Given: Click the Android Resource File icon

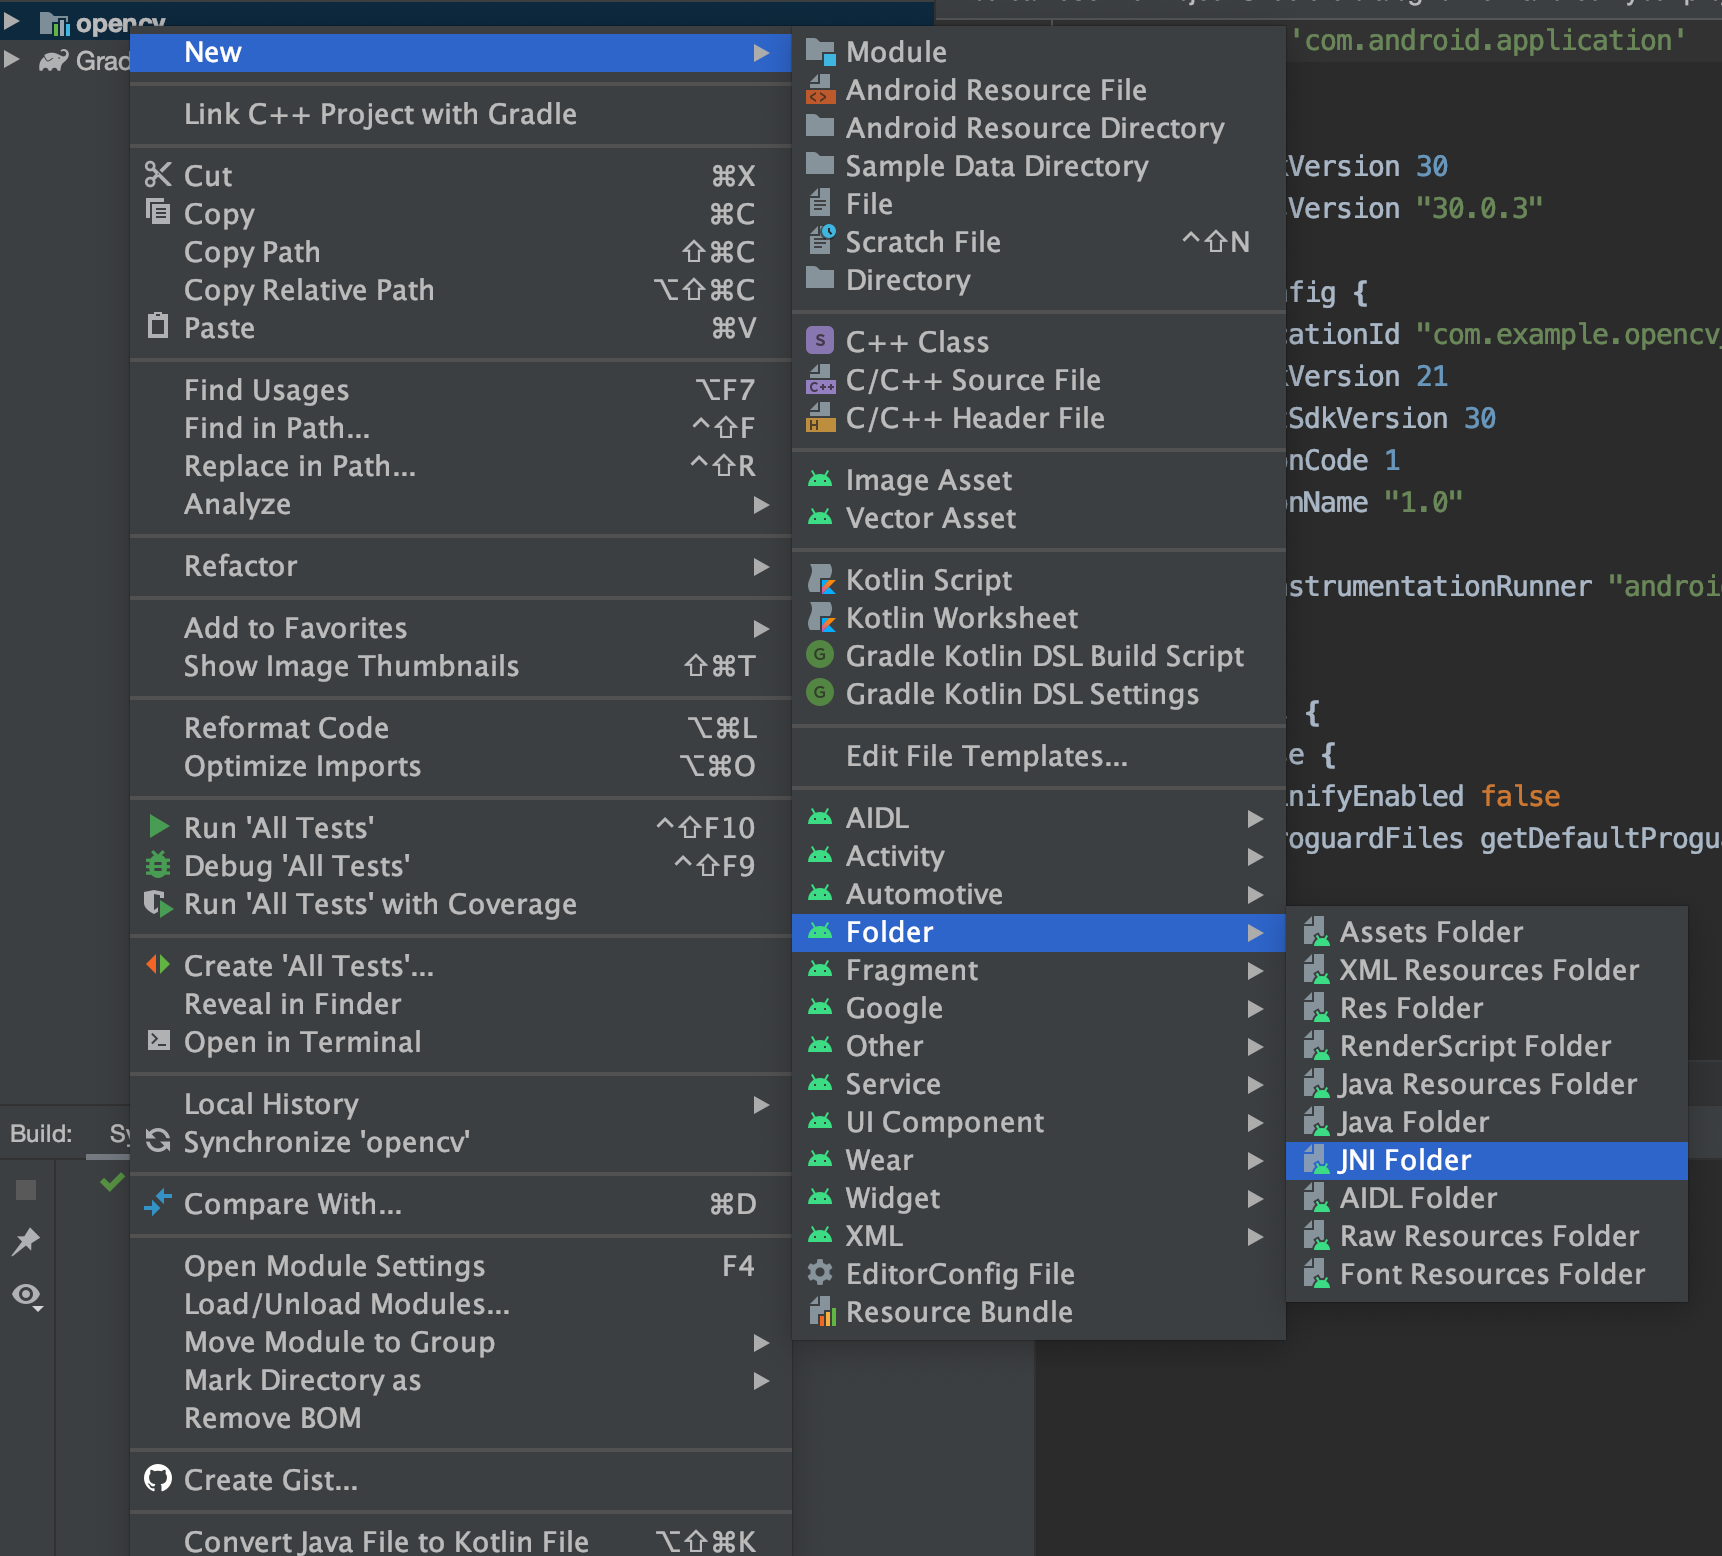Looking at the screenshot, I should pyautogui.click(x=820, y=90).
